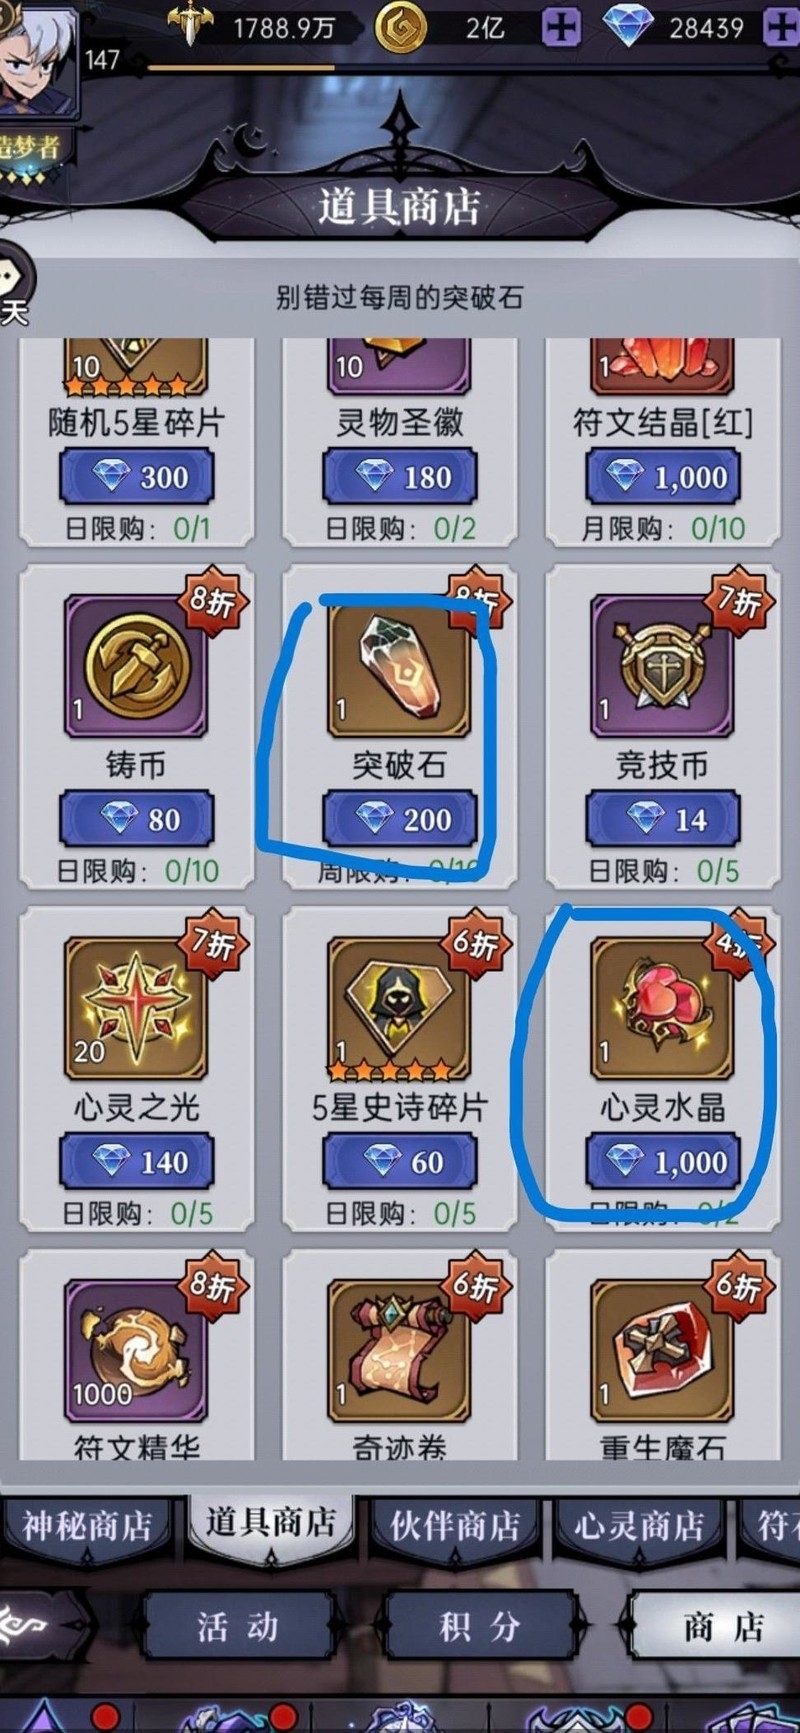Open the 积分 points menu

[x=479, y=1627]
